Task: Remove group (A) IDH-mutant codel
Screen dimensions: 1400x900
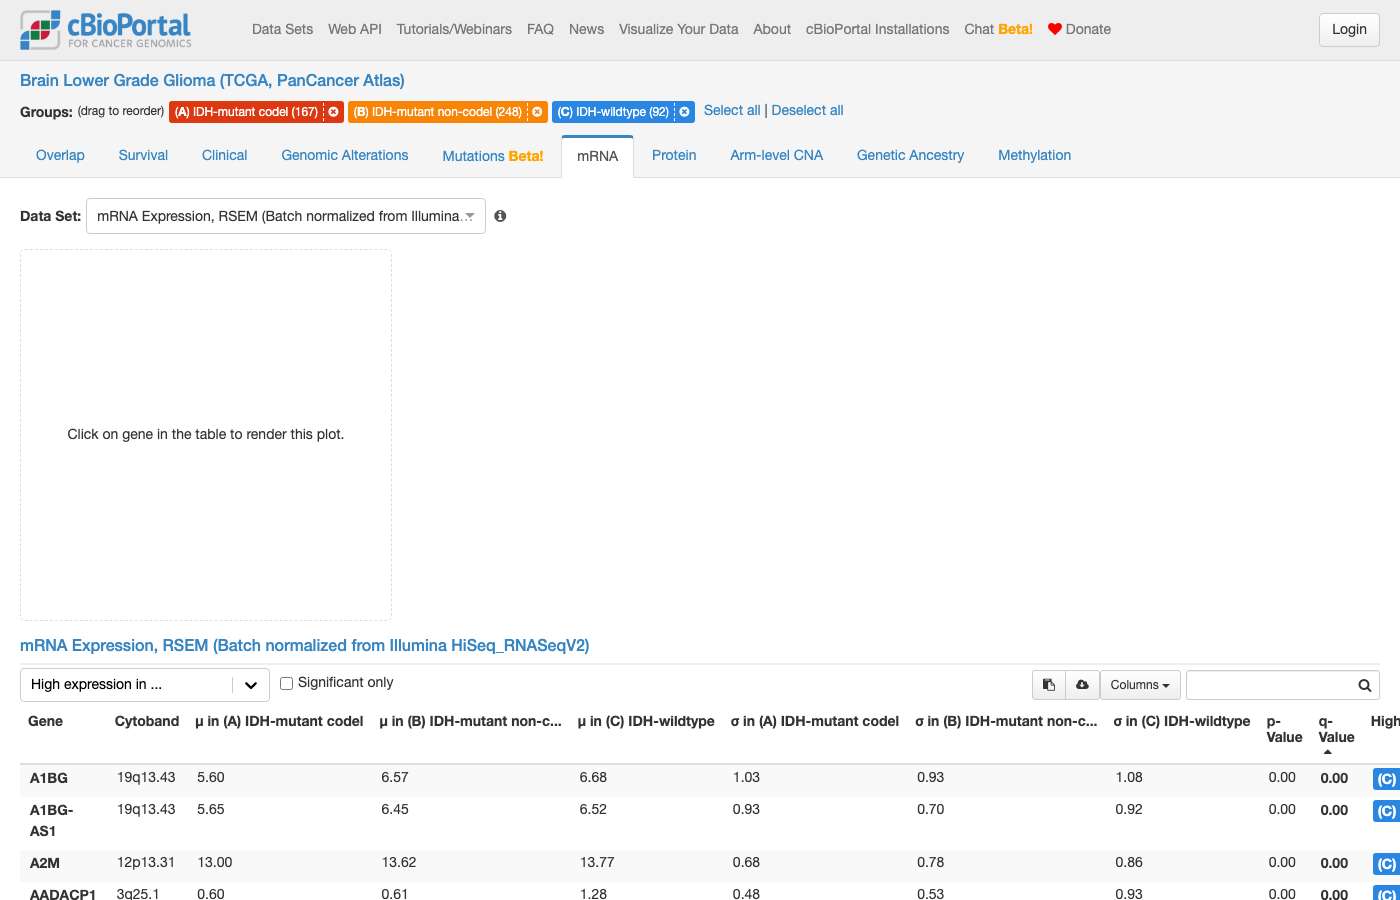Action: (x=334, y=112)
